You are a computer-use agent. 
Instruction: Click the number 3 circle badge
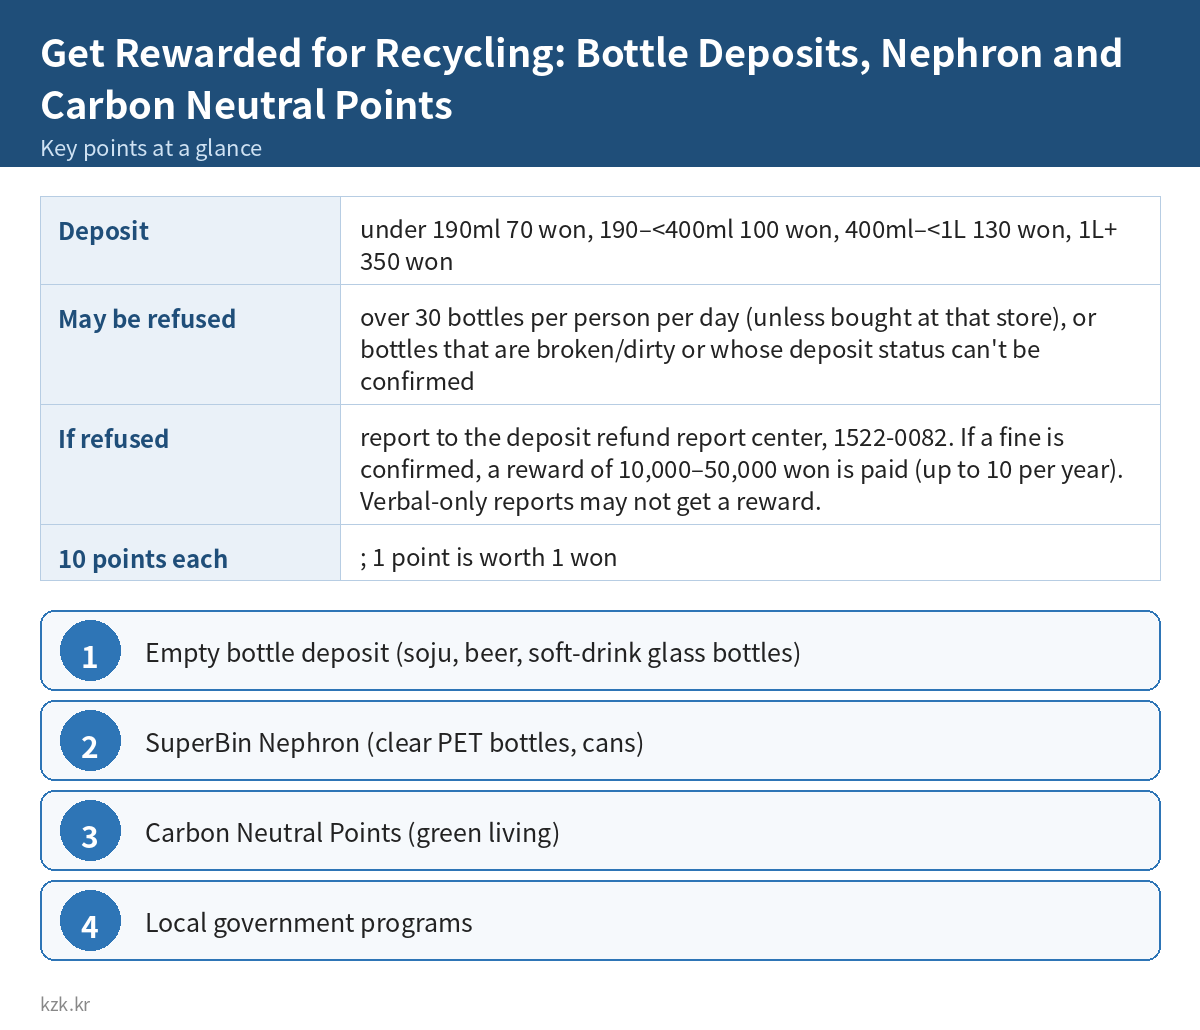tap(90, 831)
